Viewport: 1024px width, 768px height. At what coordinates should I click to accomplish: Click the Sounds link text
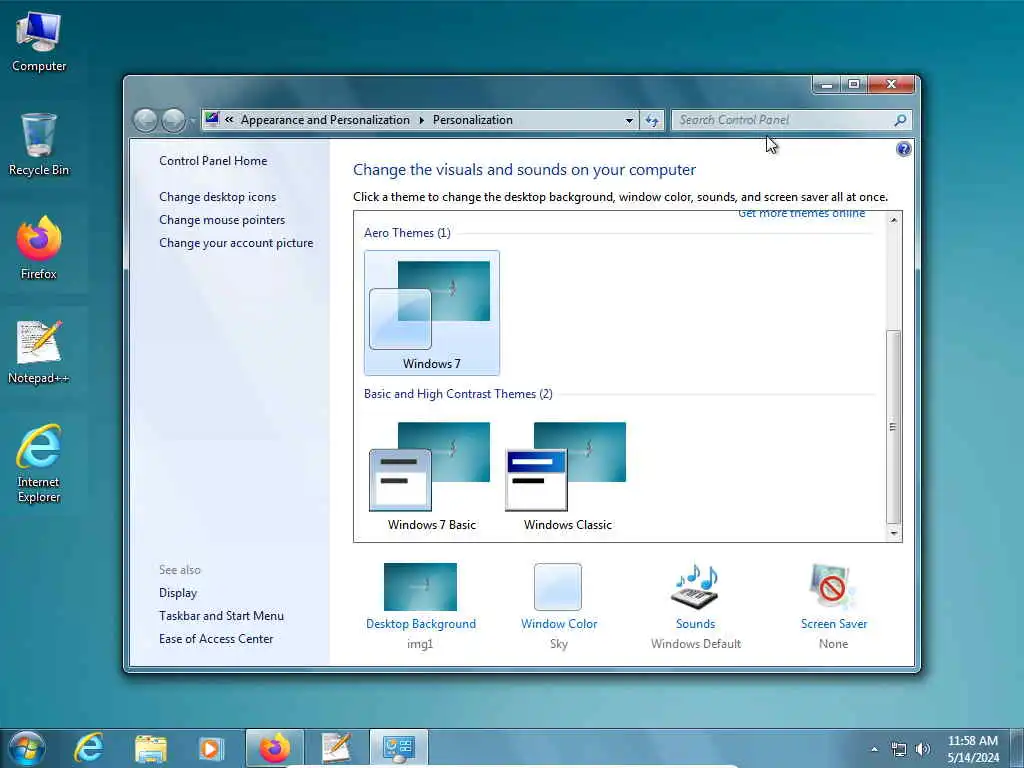pos(696,624)
